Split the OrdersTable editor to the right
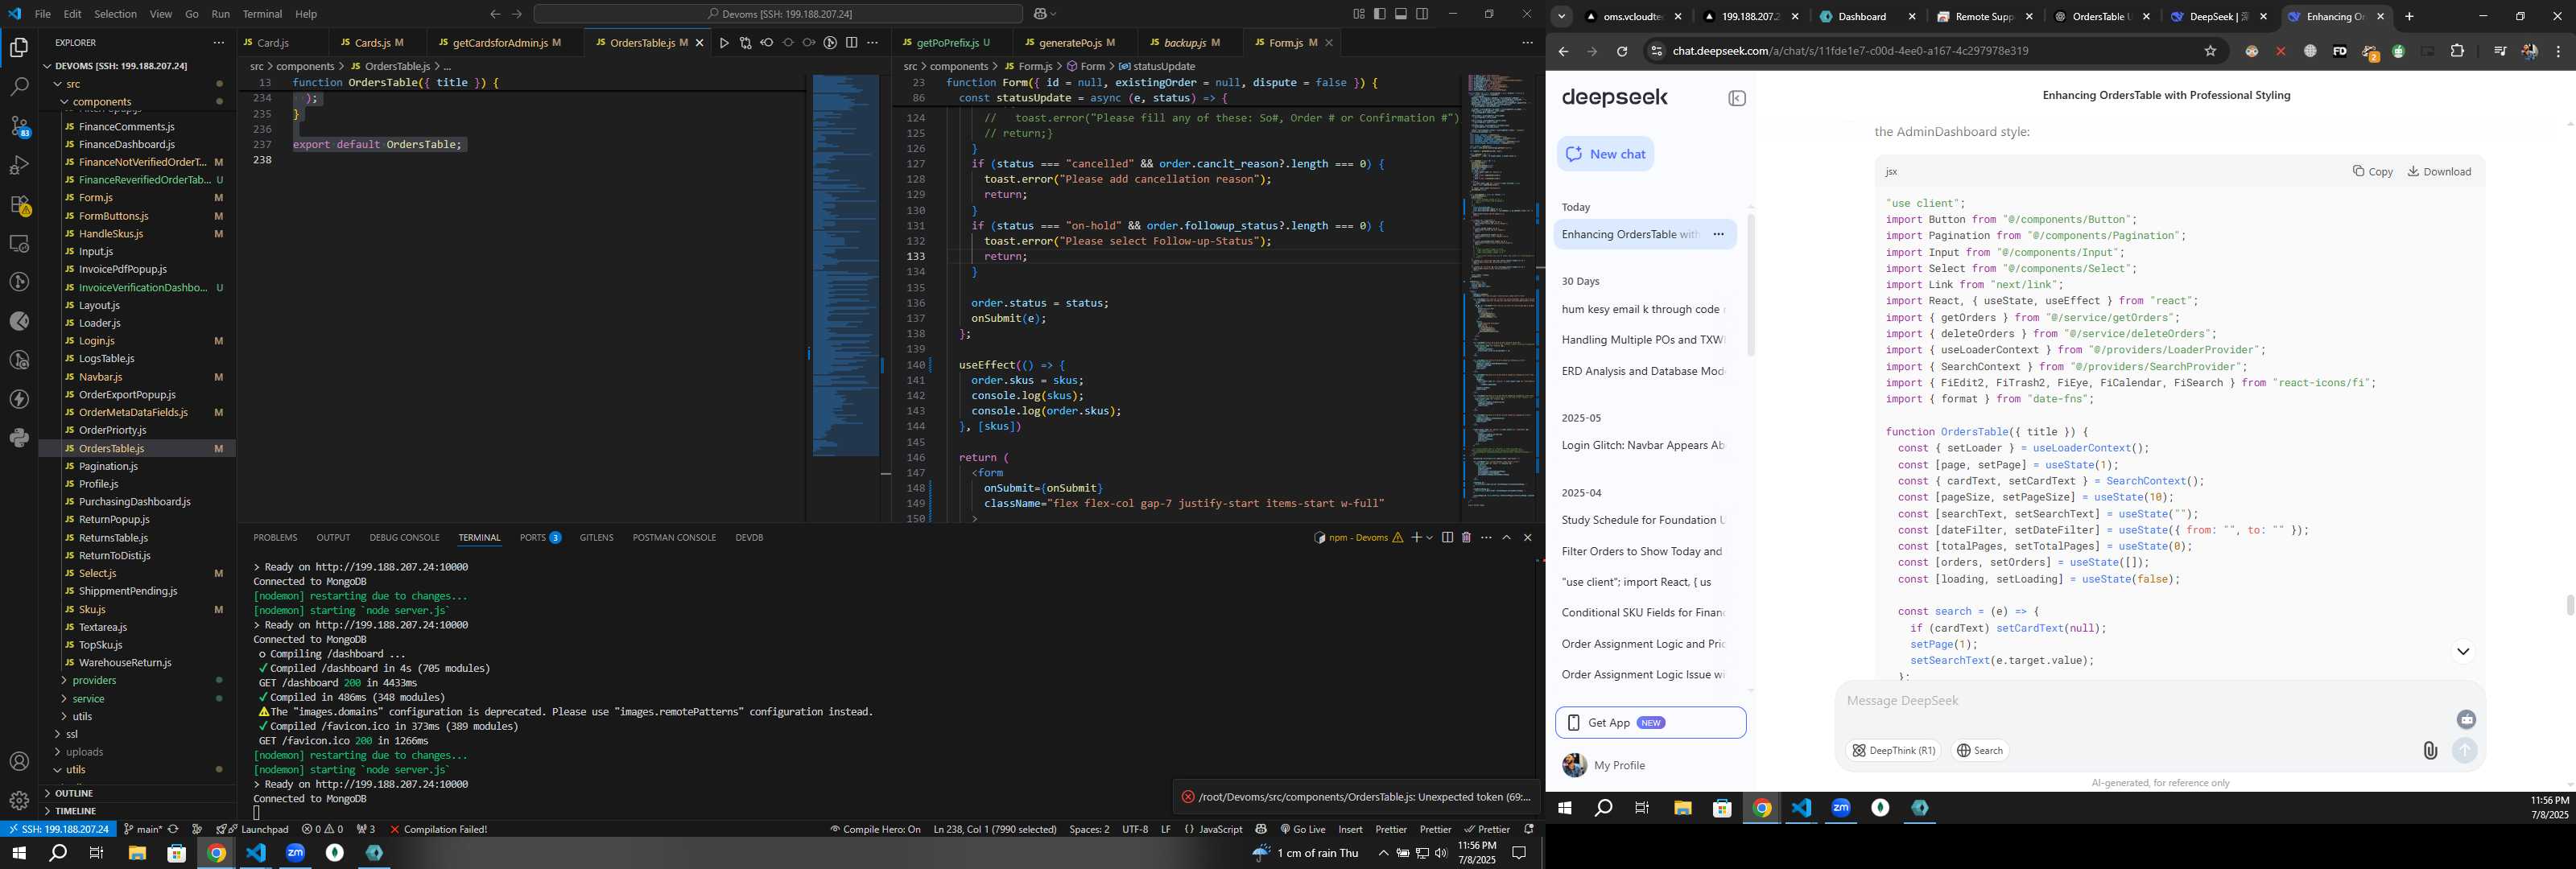Viewport: 2576px width, 869px height. [x=851, y=43]
